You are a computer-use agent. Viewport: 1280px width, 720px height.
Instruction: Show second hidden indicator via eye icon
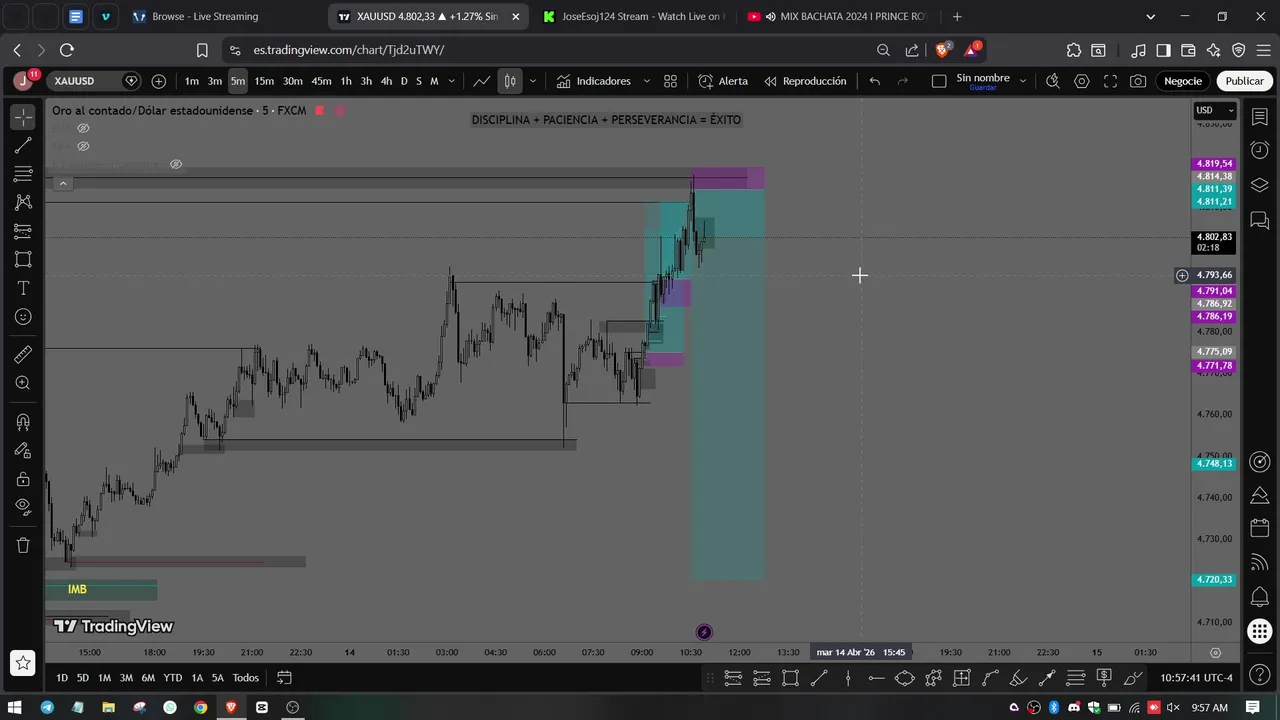83,146
